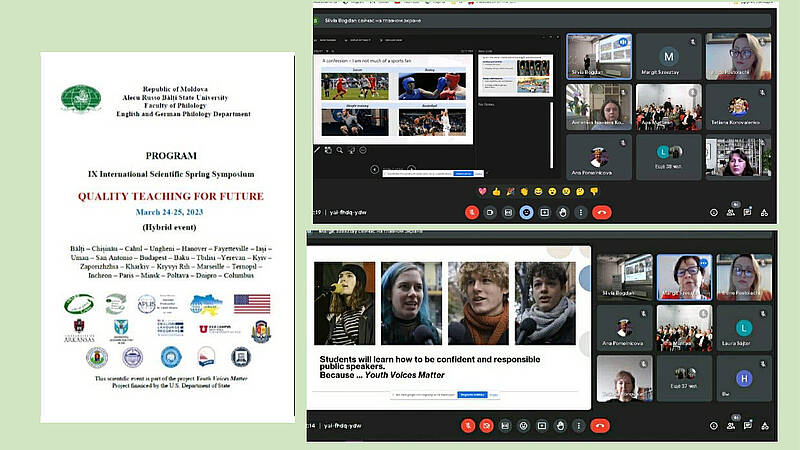Click Silvia Bogdan's video tile in top meeting
The height and width of the screenshot is (450, 800).
[597, 57]
